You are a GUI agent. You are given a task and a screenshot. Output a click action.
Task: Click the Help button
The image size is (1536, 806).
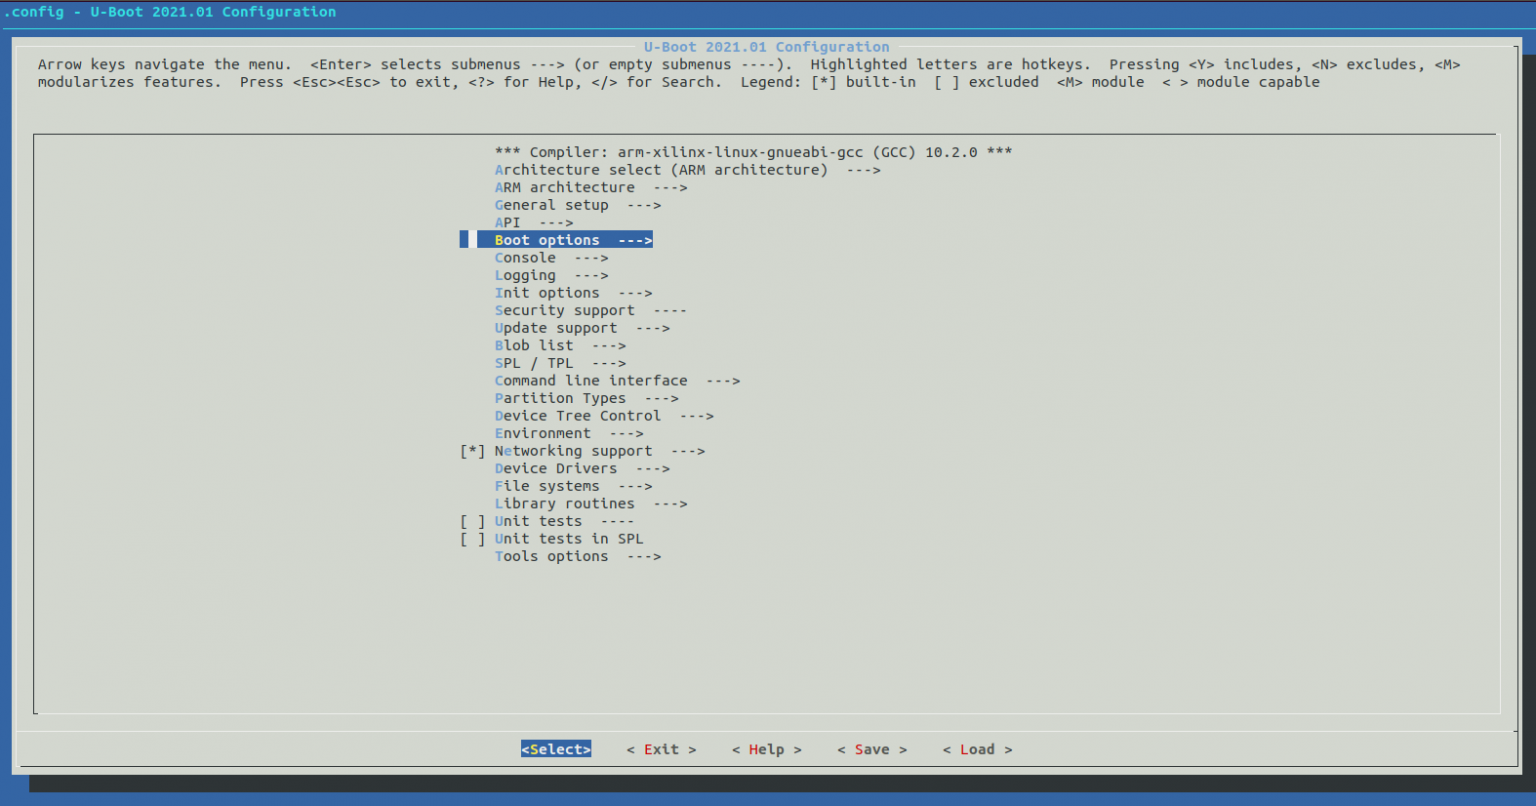click(x=767, y=749)
